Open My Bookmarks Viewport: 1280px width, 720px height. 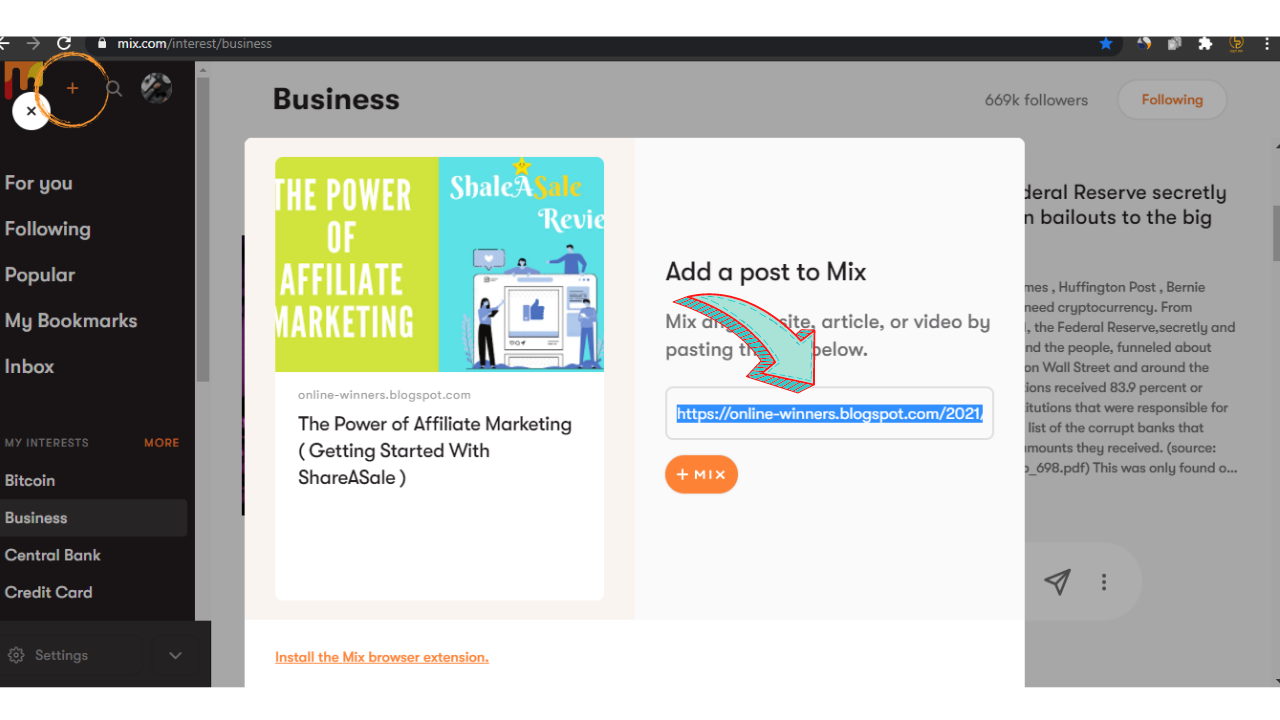[71, 321]
